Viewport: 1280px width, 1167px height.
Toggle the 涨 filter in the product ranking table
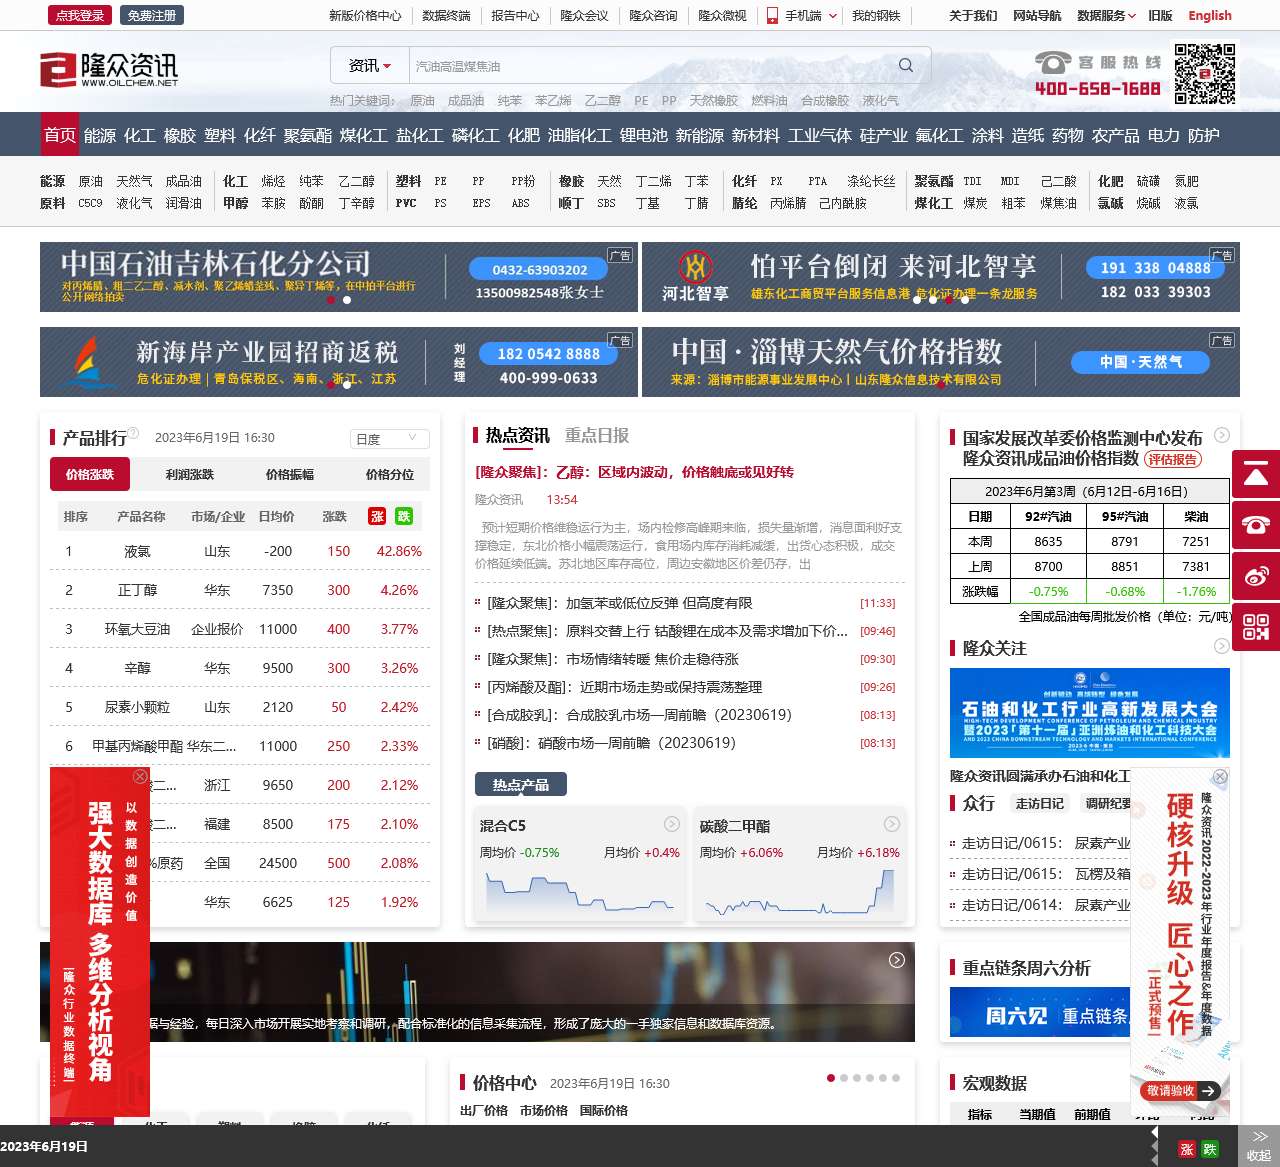(x=377, y=517)
